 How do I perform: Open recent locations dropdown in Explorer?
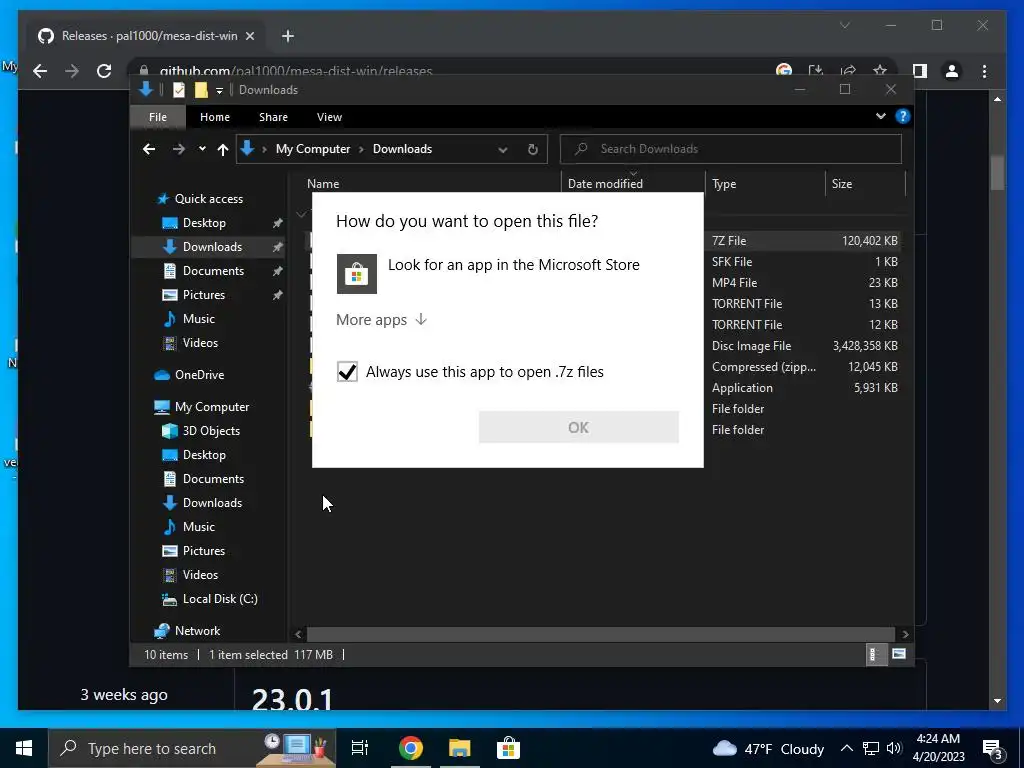click(202, 149)
